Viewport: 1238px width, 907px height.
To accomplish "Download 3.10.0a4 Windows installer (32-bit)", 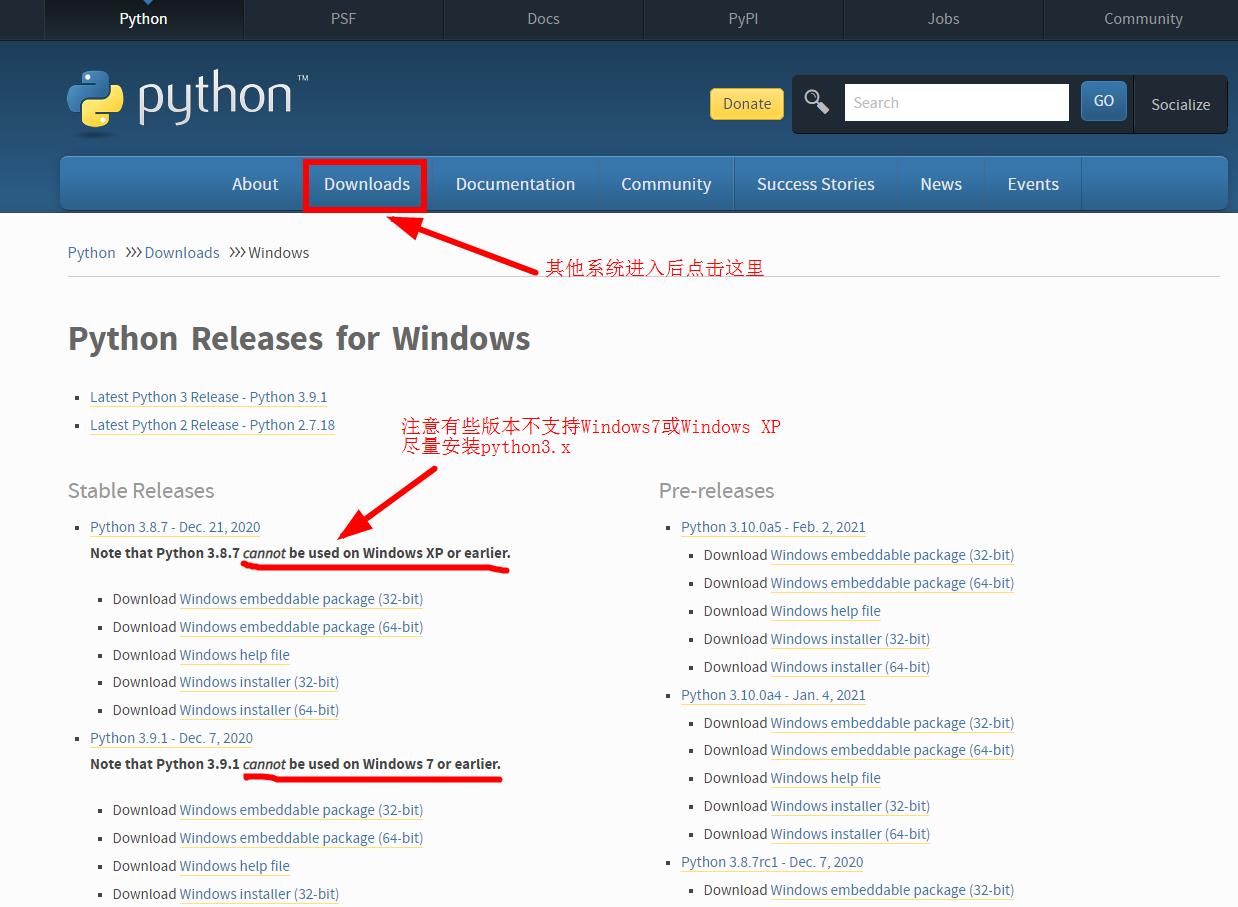I will [x=850, y=806].
